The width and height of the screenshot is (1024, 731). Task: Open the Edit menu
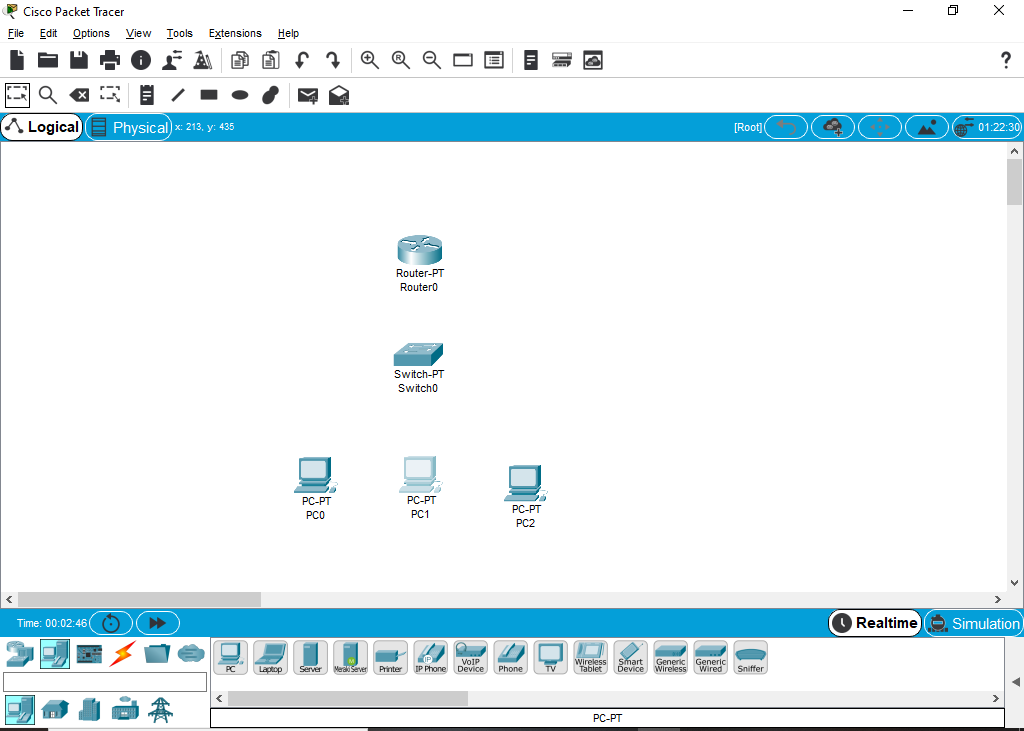tap(48, 33)
